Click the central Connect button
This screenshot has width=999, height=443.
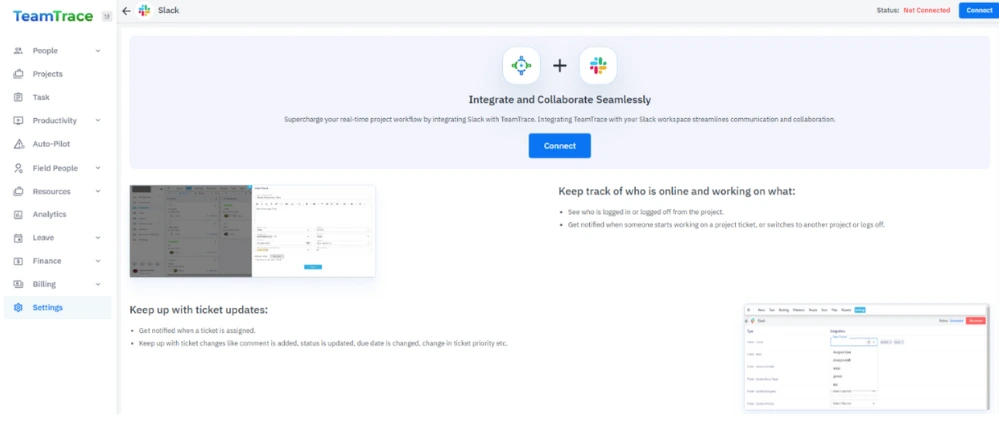559,146
